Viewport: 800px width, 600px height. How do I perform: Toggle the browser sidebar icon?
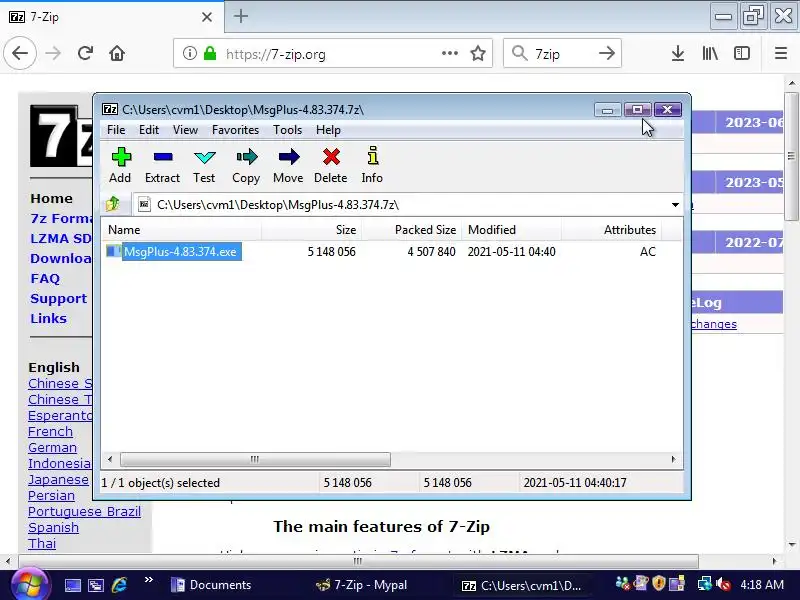[x=742, y=53]
